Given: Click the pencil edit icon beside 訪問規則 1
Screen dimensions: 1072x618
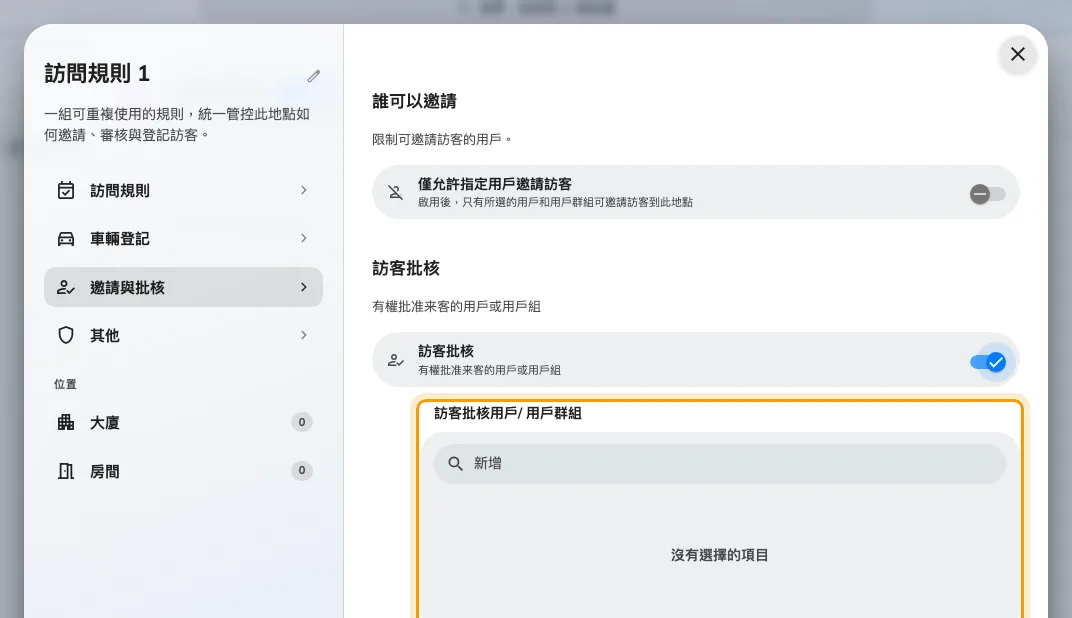Looking at the screenshot, I should point(313,76).
